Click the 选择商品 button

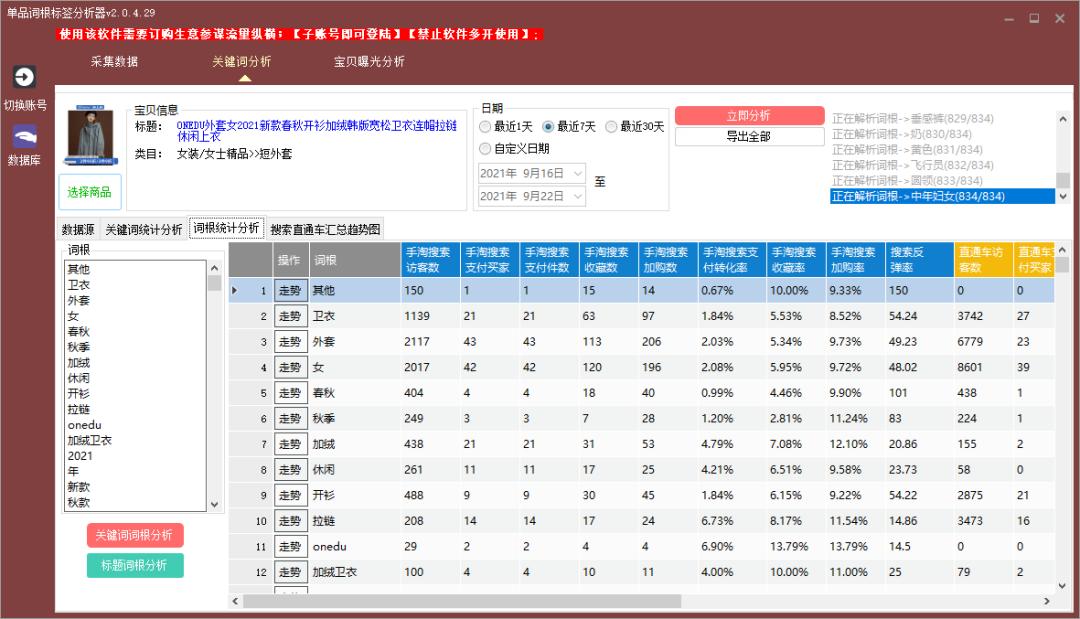90,193
